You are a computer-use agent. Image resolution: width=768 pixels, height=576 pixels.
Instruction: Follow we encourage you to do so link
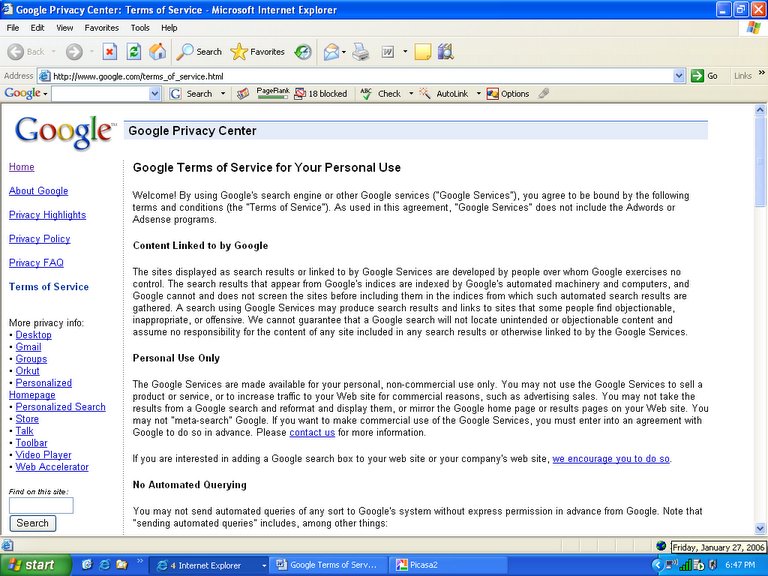coord(611,459)
